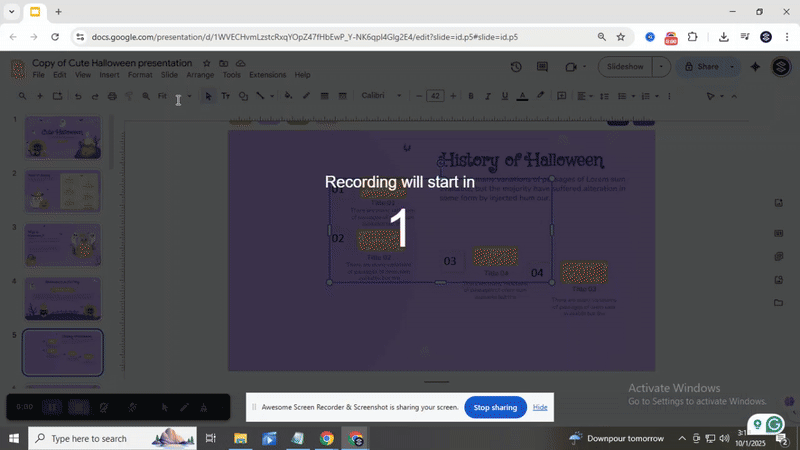Open Chrome from the Windows taskbar
Screen dimensions: 800x450
pos(326,438)
